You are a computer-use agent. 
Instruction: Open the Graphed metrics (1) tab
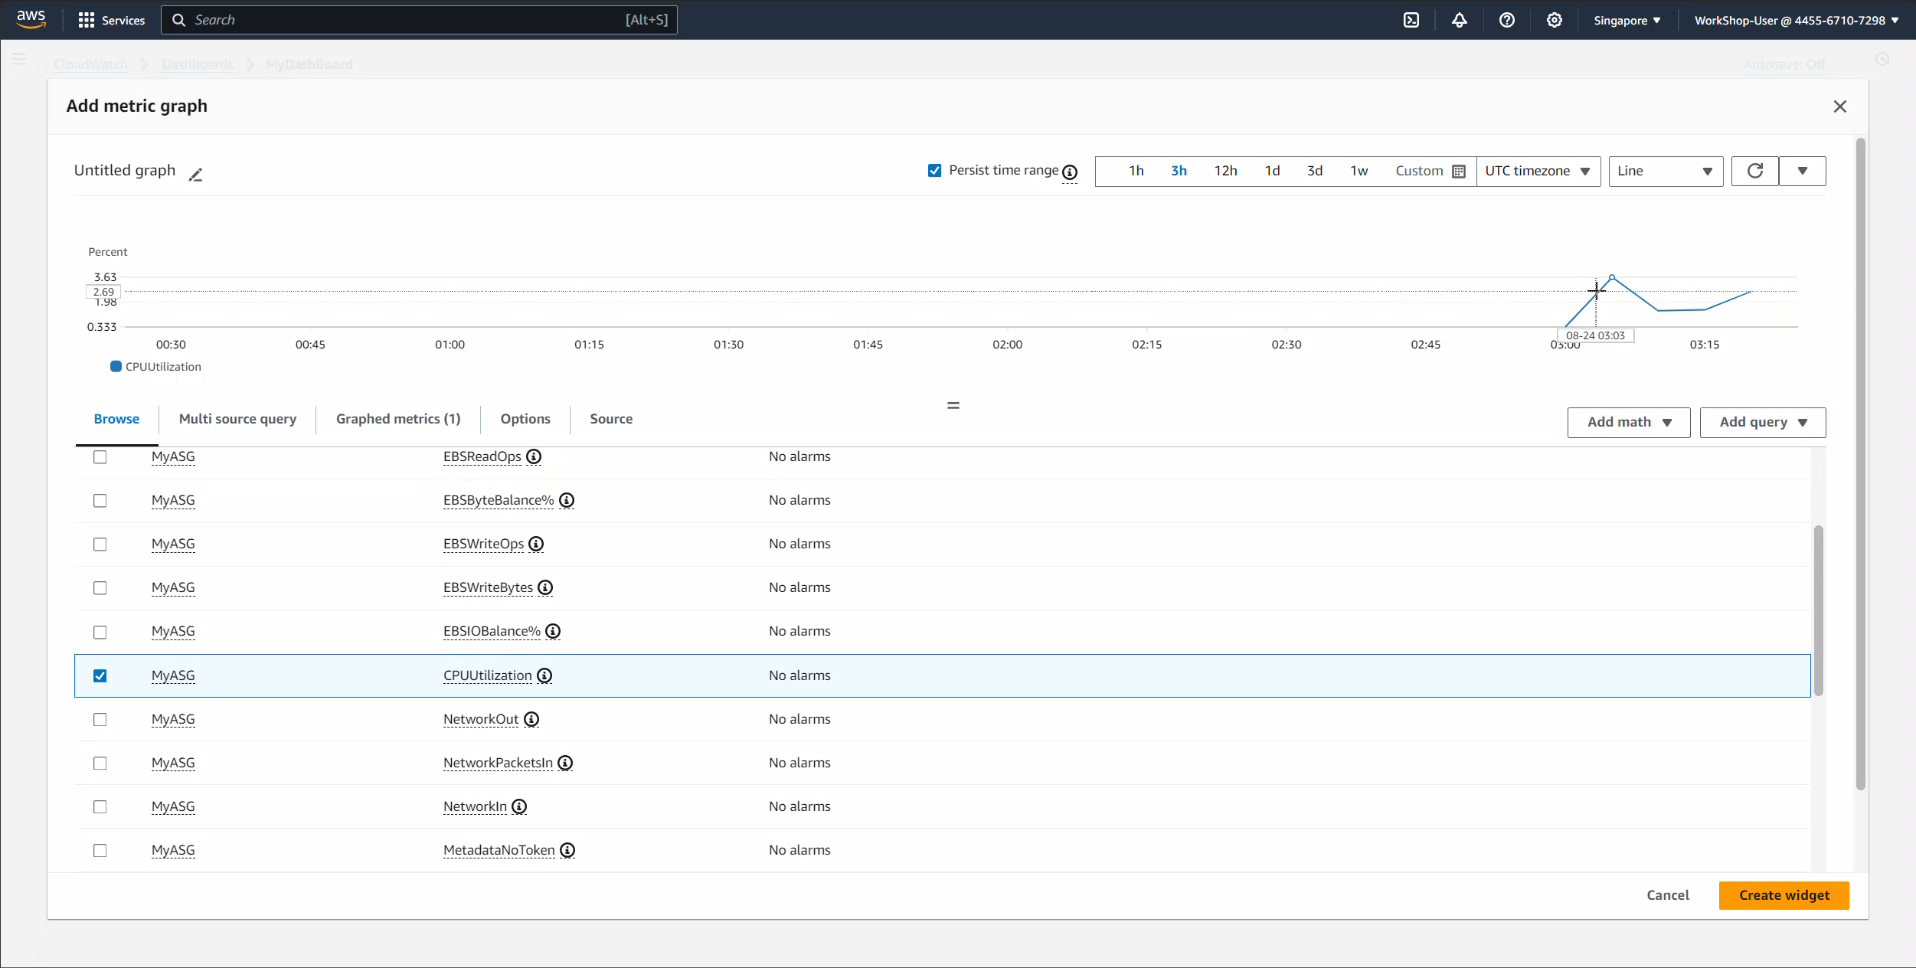coord(398,419)
